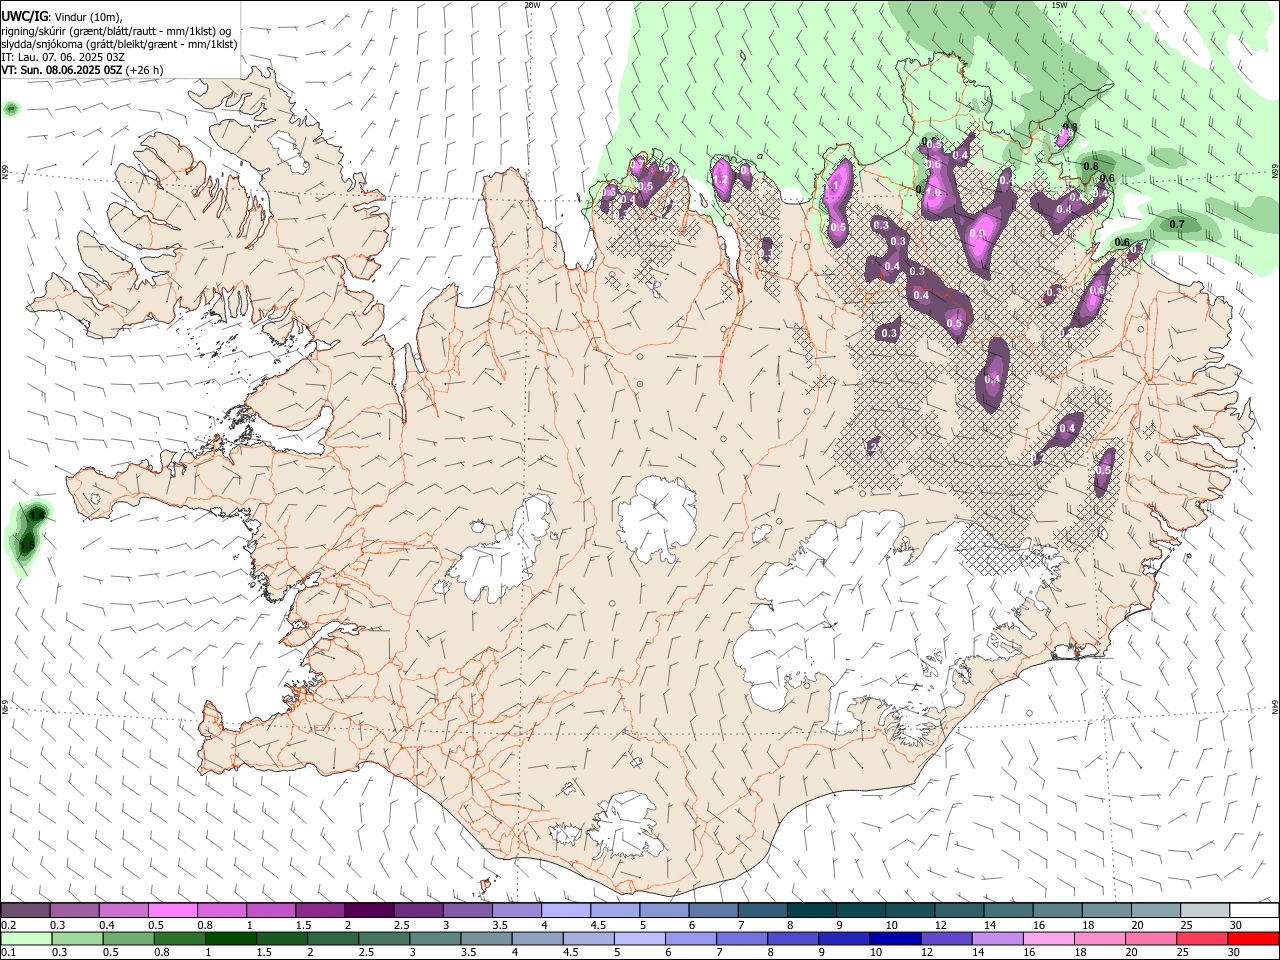Click the darkest purple swatch in the snow scale
Image resolution: width=1280 pixels, height=960 pixels.
point(368,911)
